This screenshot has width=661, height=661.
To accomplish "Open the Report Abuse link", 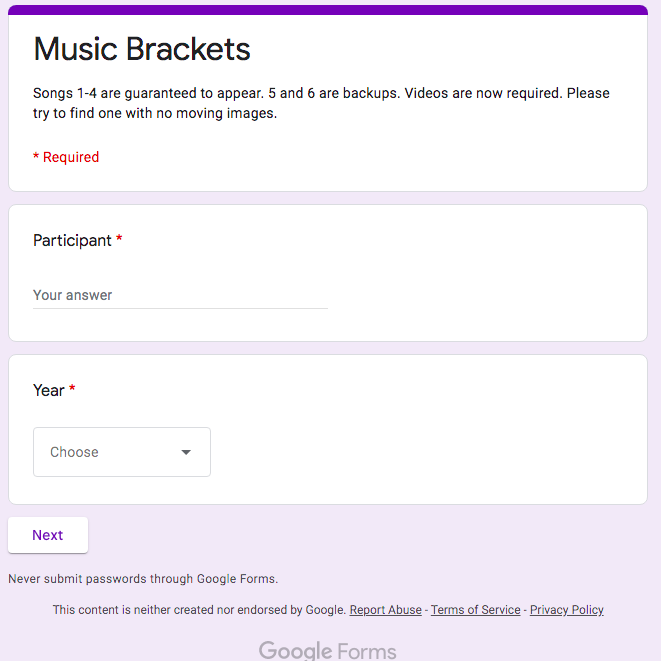I will (385, 610).
